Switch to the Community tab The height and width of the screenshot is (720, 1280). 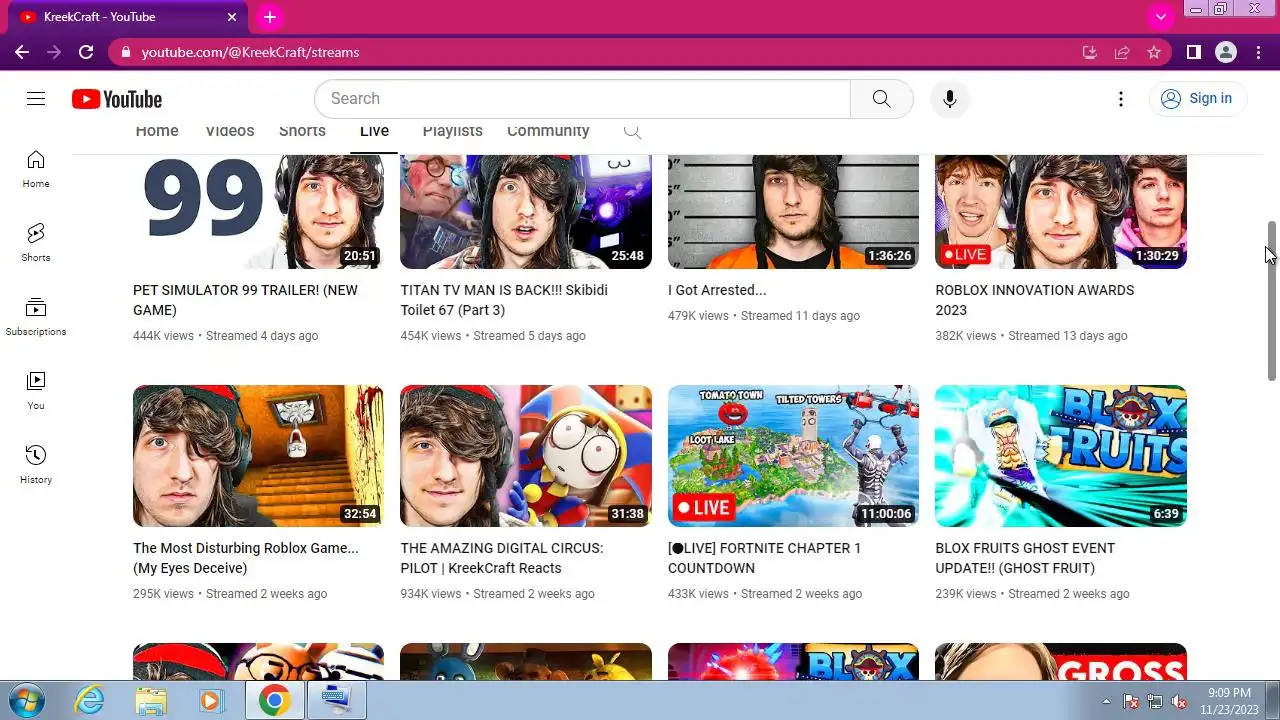(548, 131)
